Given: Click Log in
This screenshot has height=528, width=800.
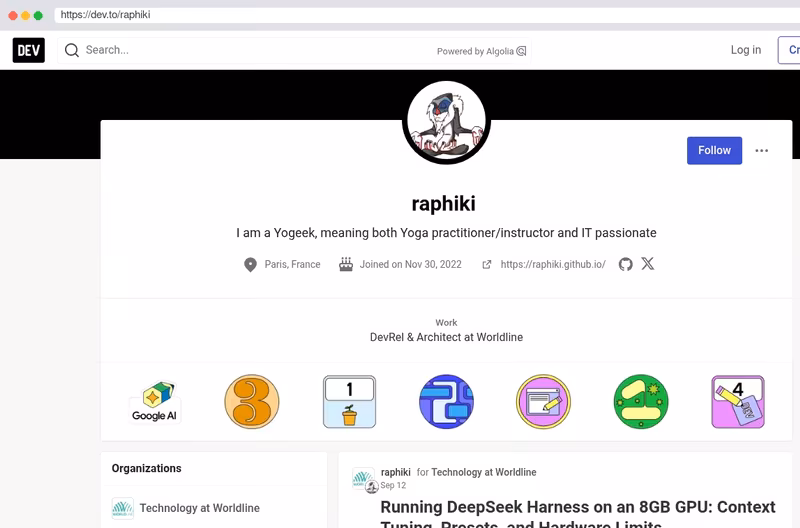Looking at the screenshot, I should pyautogui.click(x=745, y=49).
